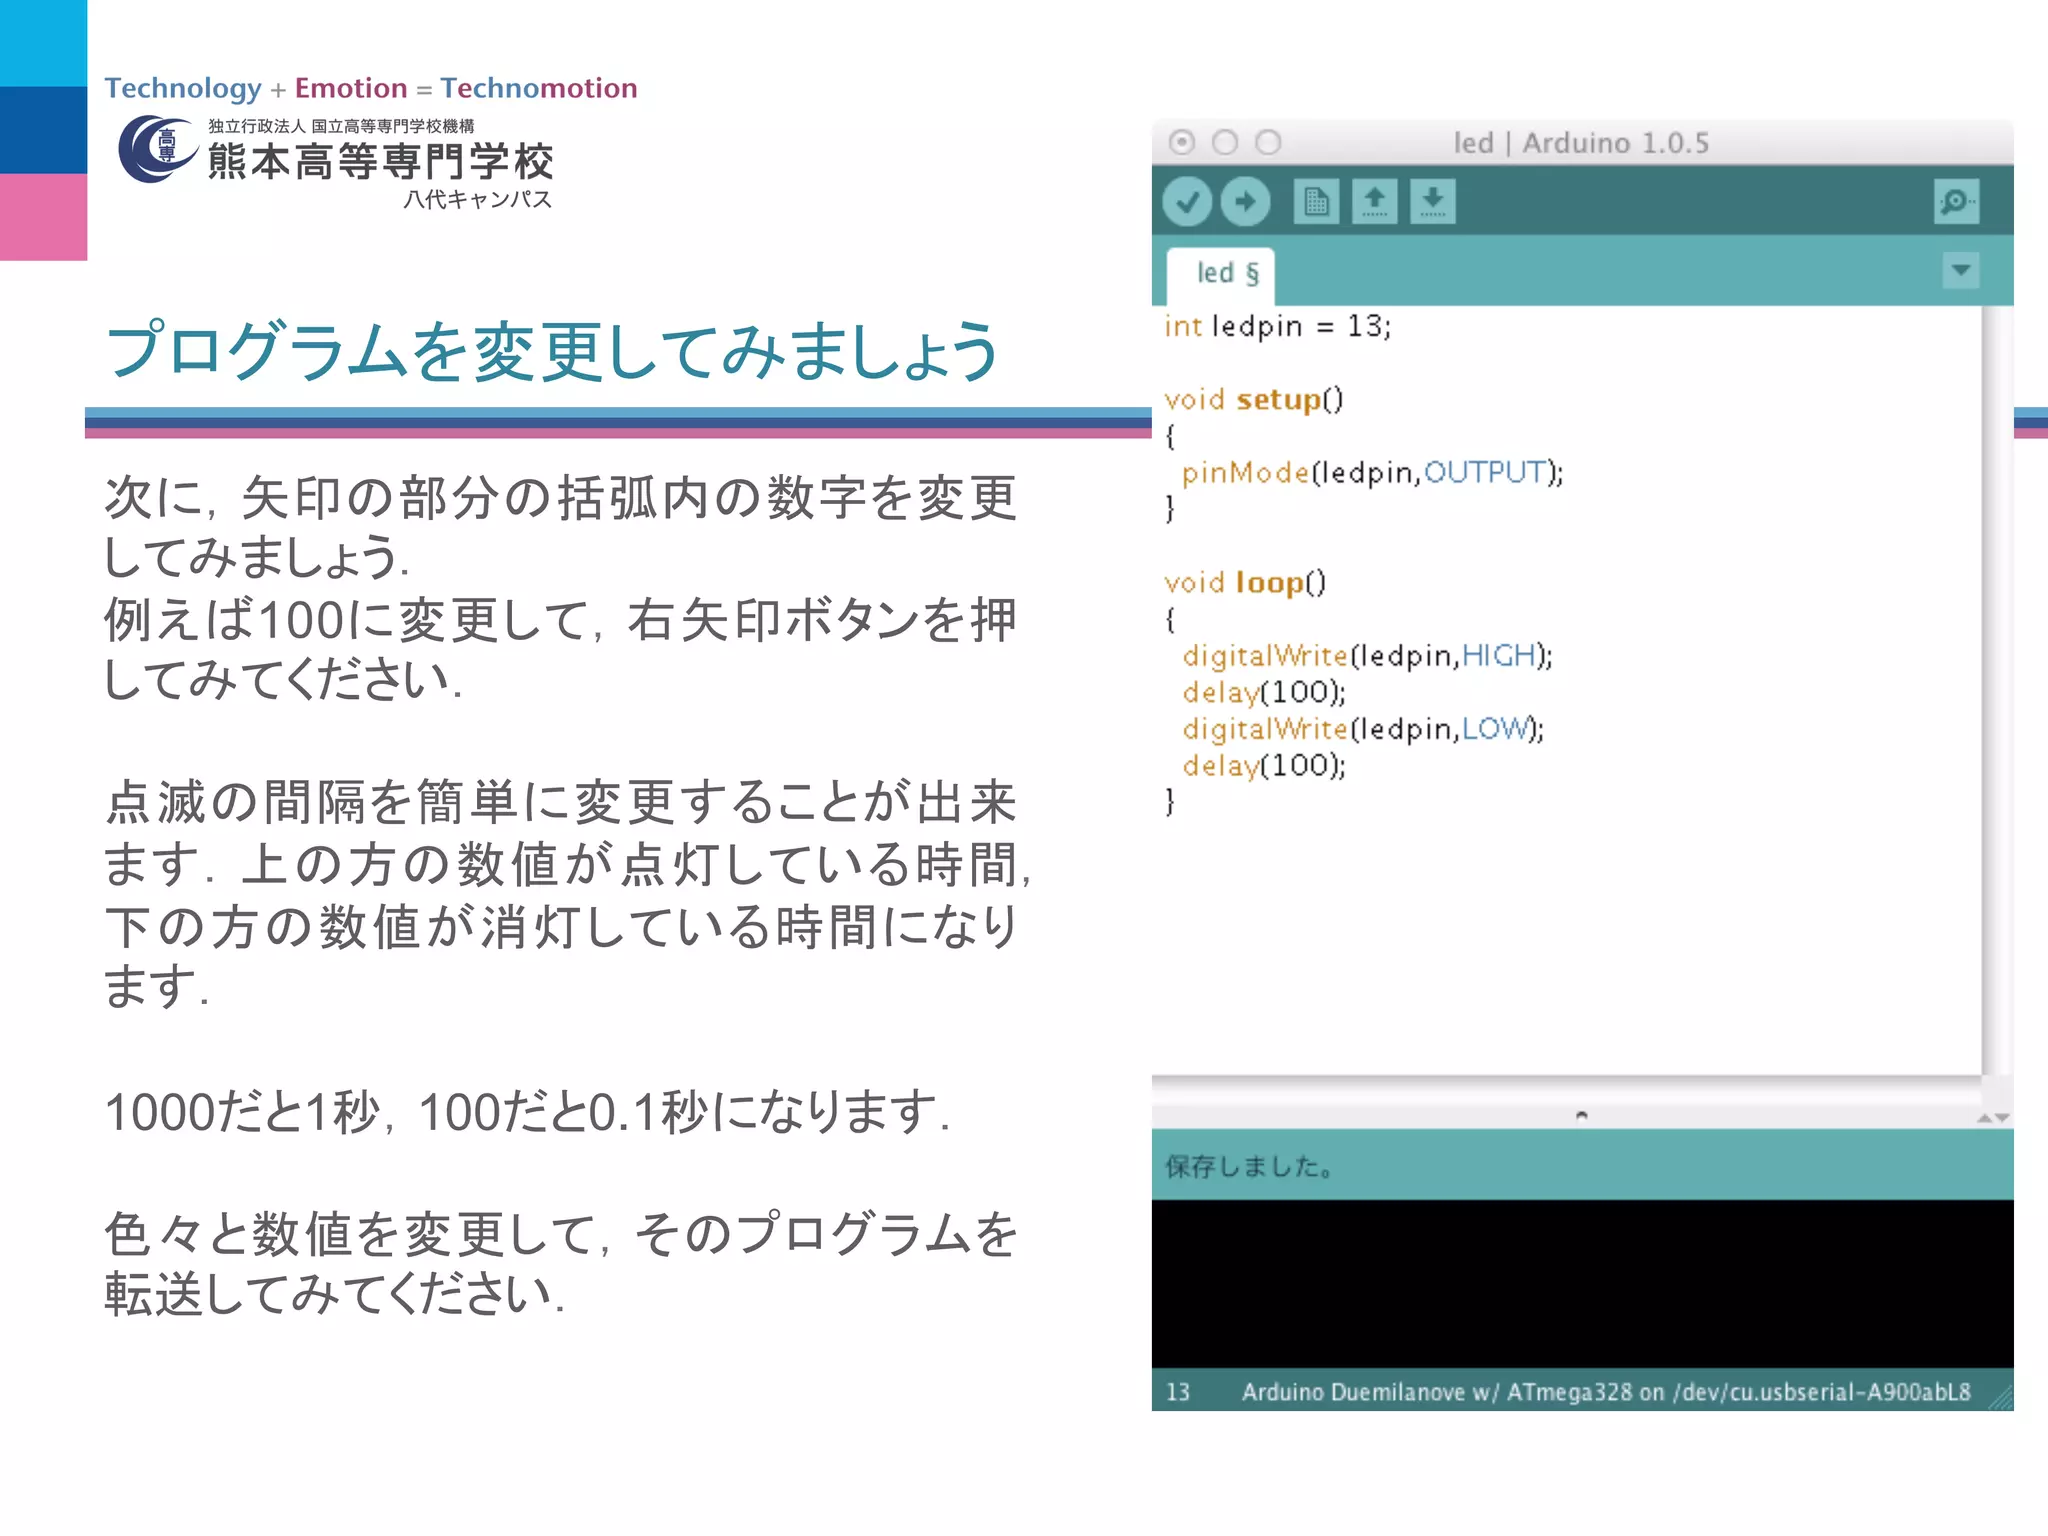Click the Arduino window title bar text
The image size is (2048, 1536).
click(x=1581, y=143)
